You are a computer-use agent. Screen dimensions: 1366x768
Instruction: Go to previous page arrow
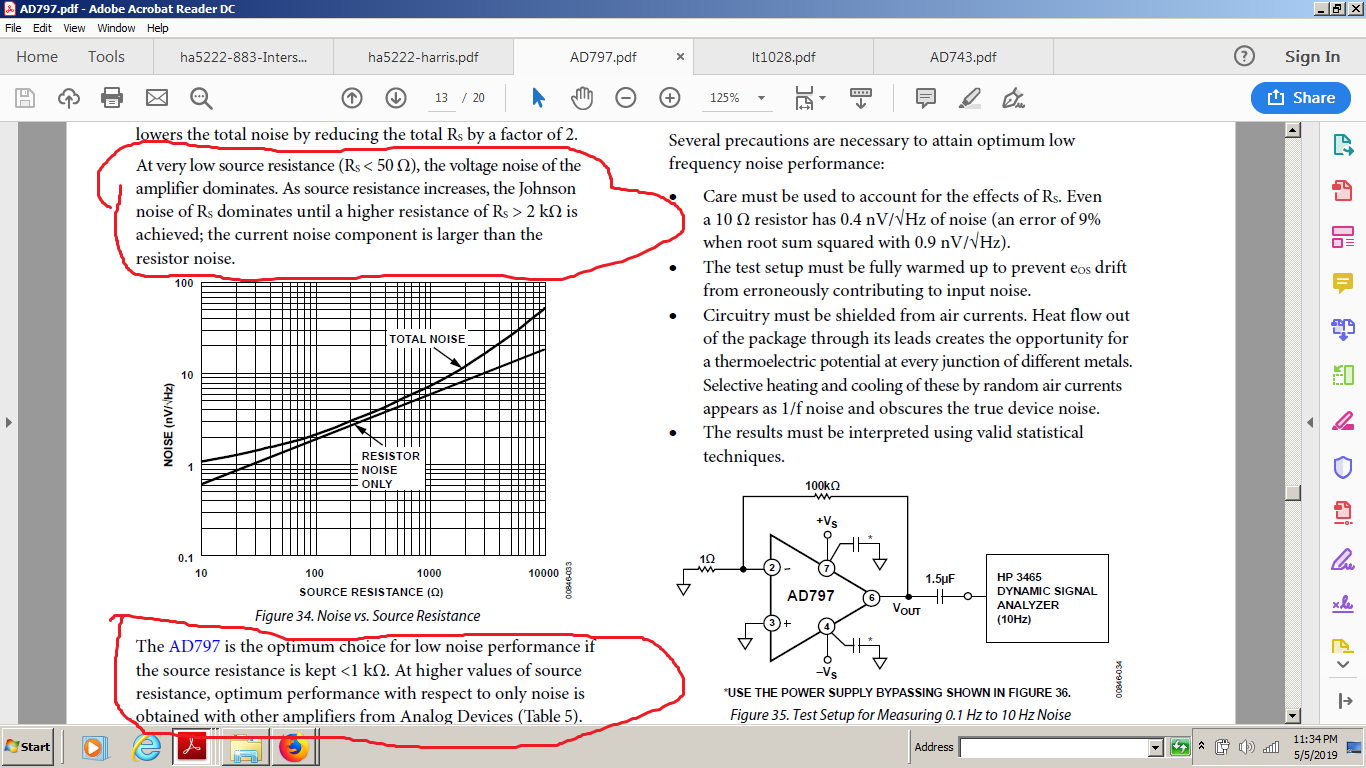pyautogui.click(x=351, y=98)
